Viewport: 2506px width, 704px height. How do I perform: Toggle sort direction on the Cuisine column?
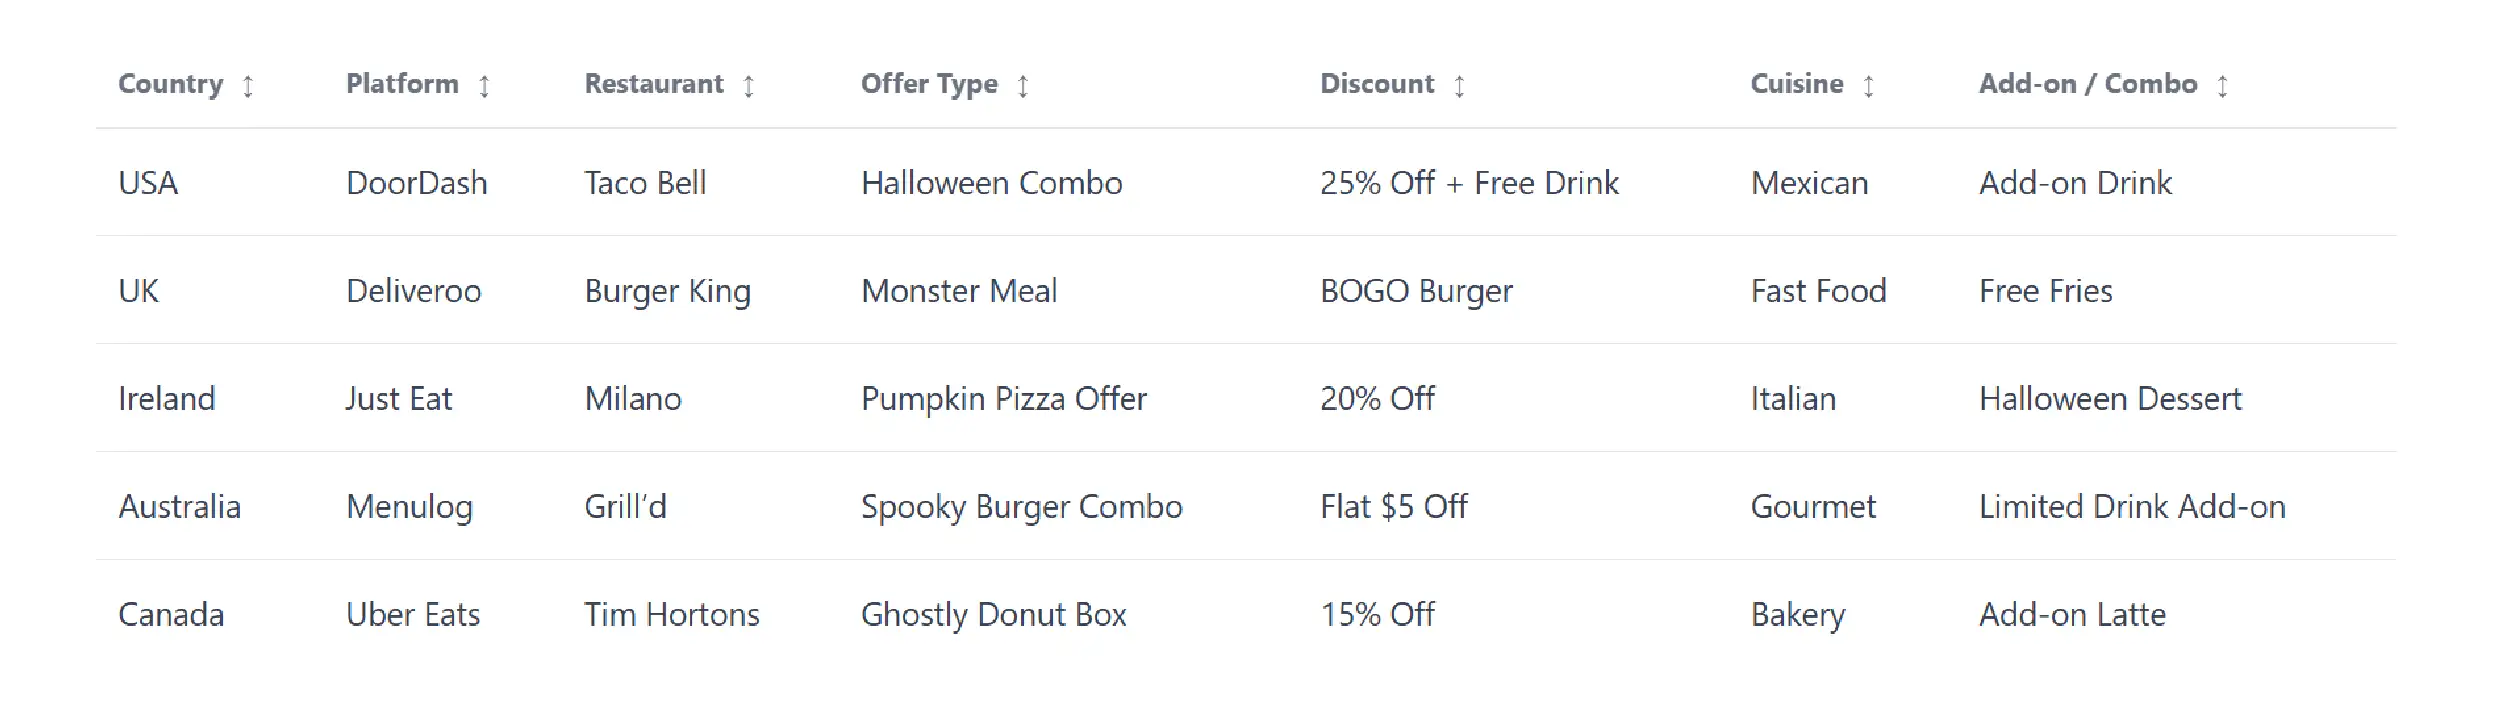point(1869,85)
